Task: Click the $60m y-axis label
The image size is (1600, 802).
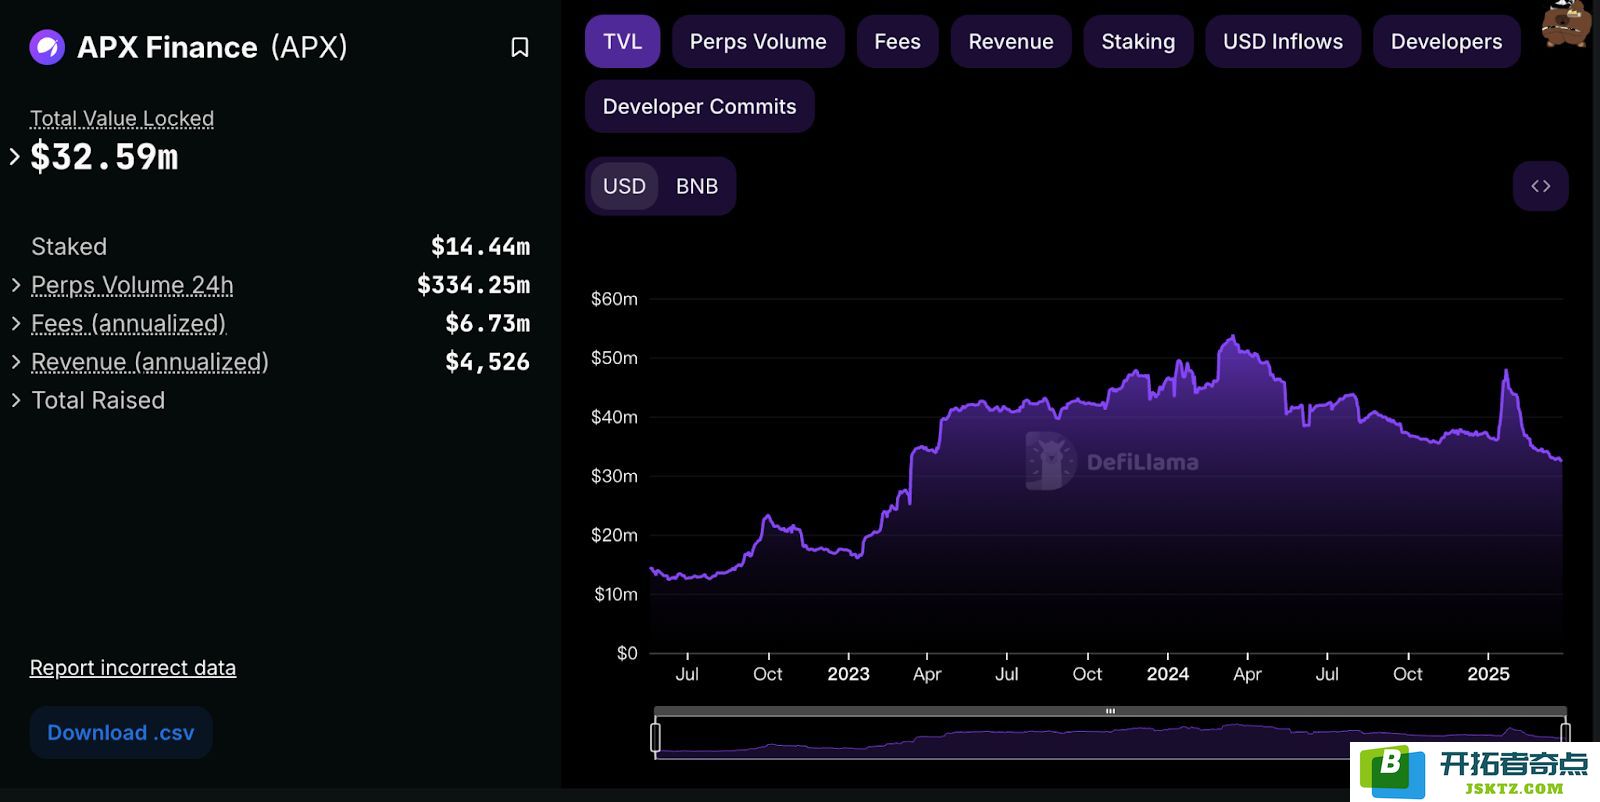Action: click(614, 299)
